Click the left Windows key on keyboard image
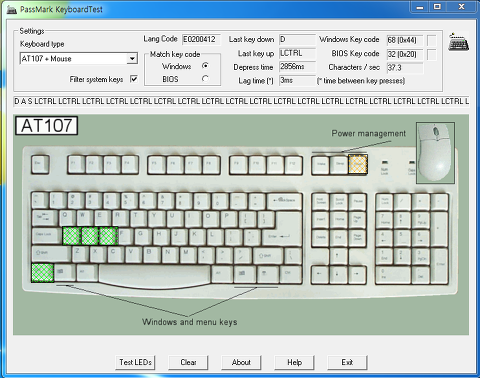Viewport: 480px width, 378px height. pyautogui.click(x=65, y=273)
